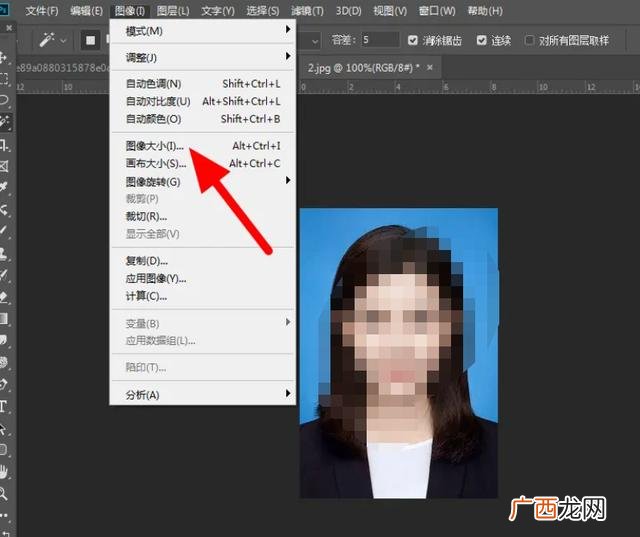Select the Pen tool
Viewport: 640px width, 537px height.
click(x=3, y=384)
